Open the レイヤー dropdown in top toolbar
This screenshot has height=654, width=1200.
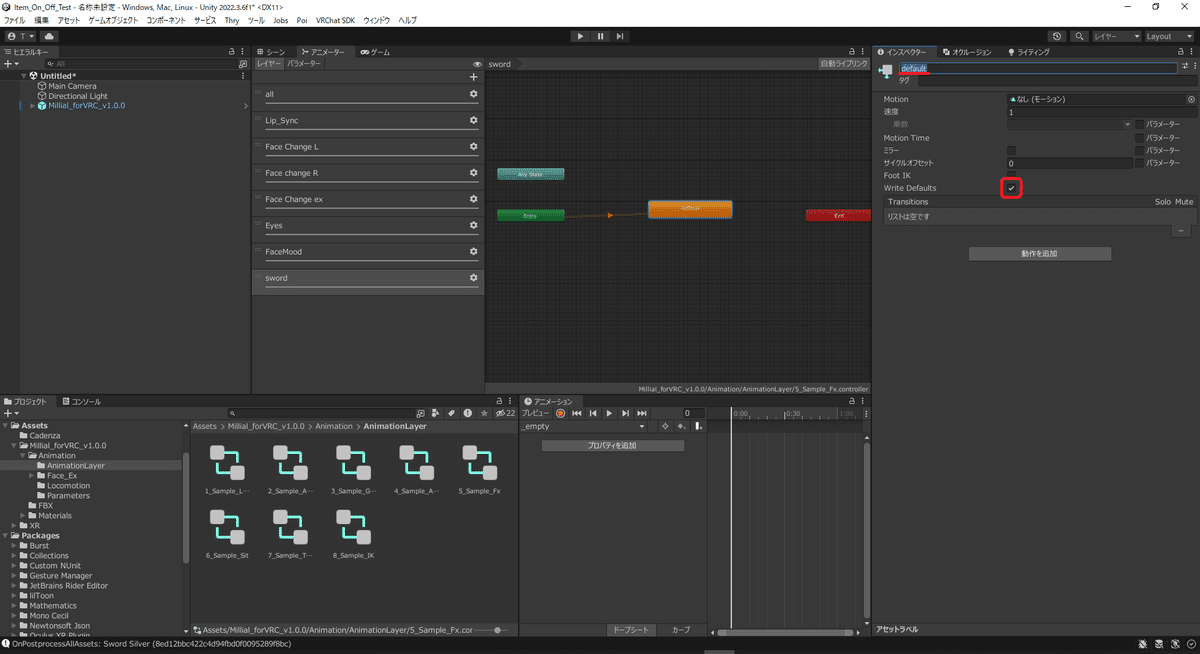pyautogui.click(x=1116, y=36)
